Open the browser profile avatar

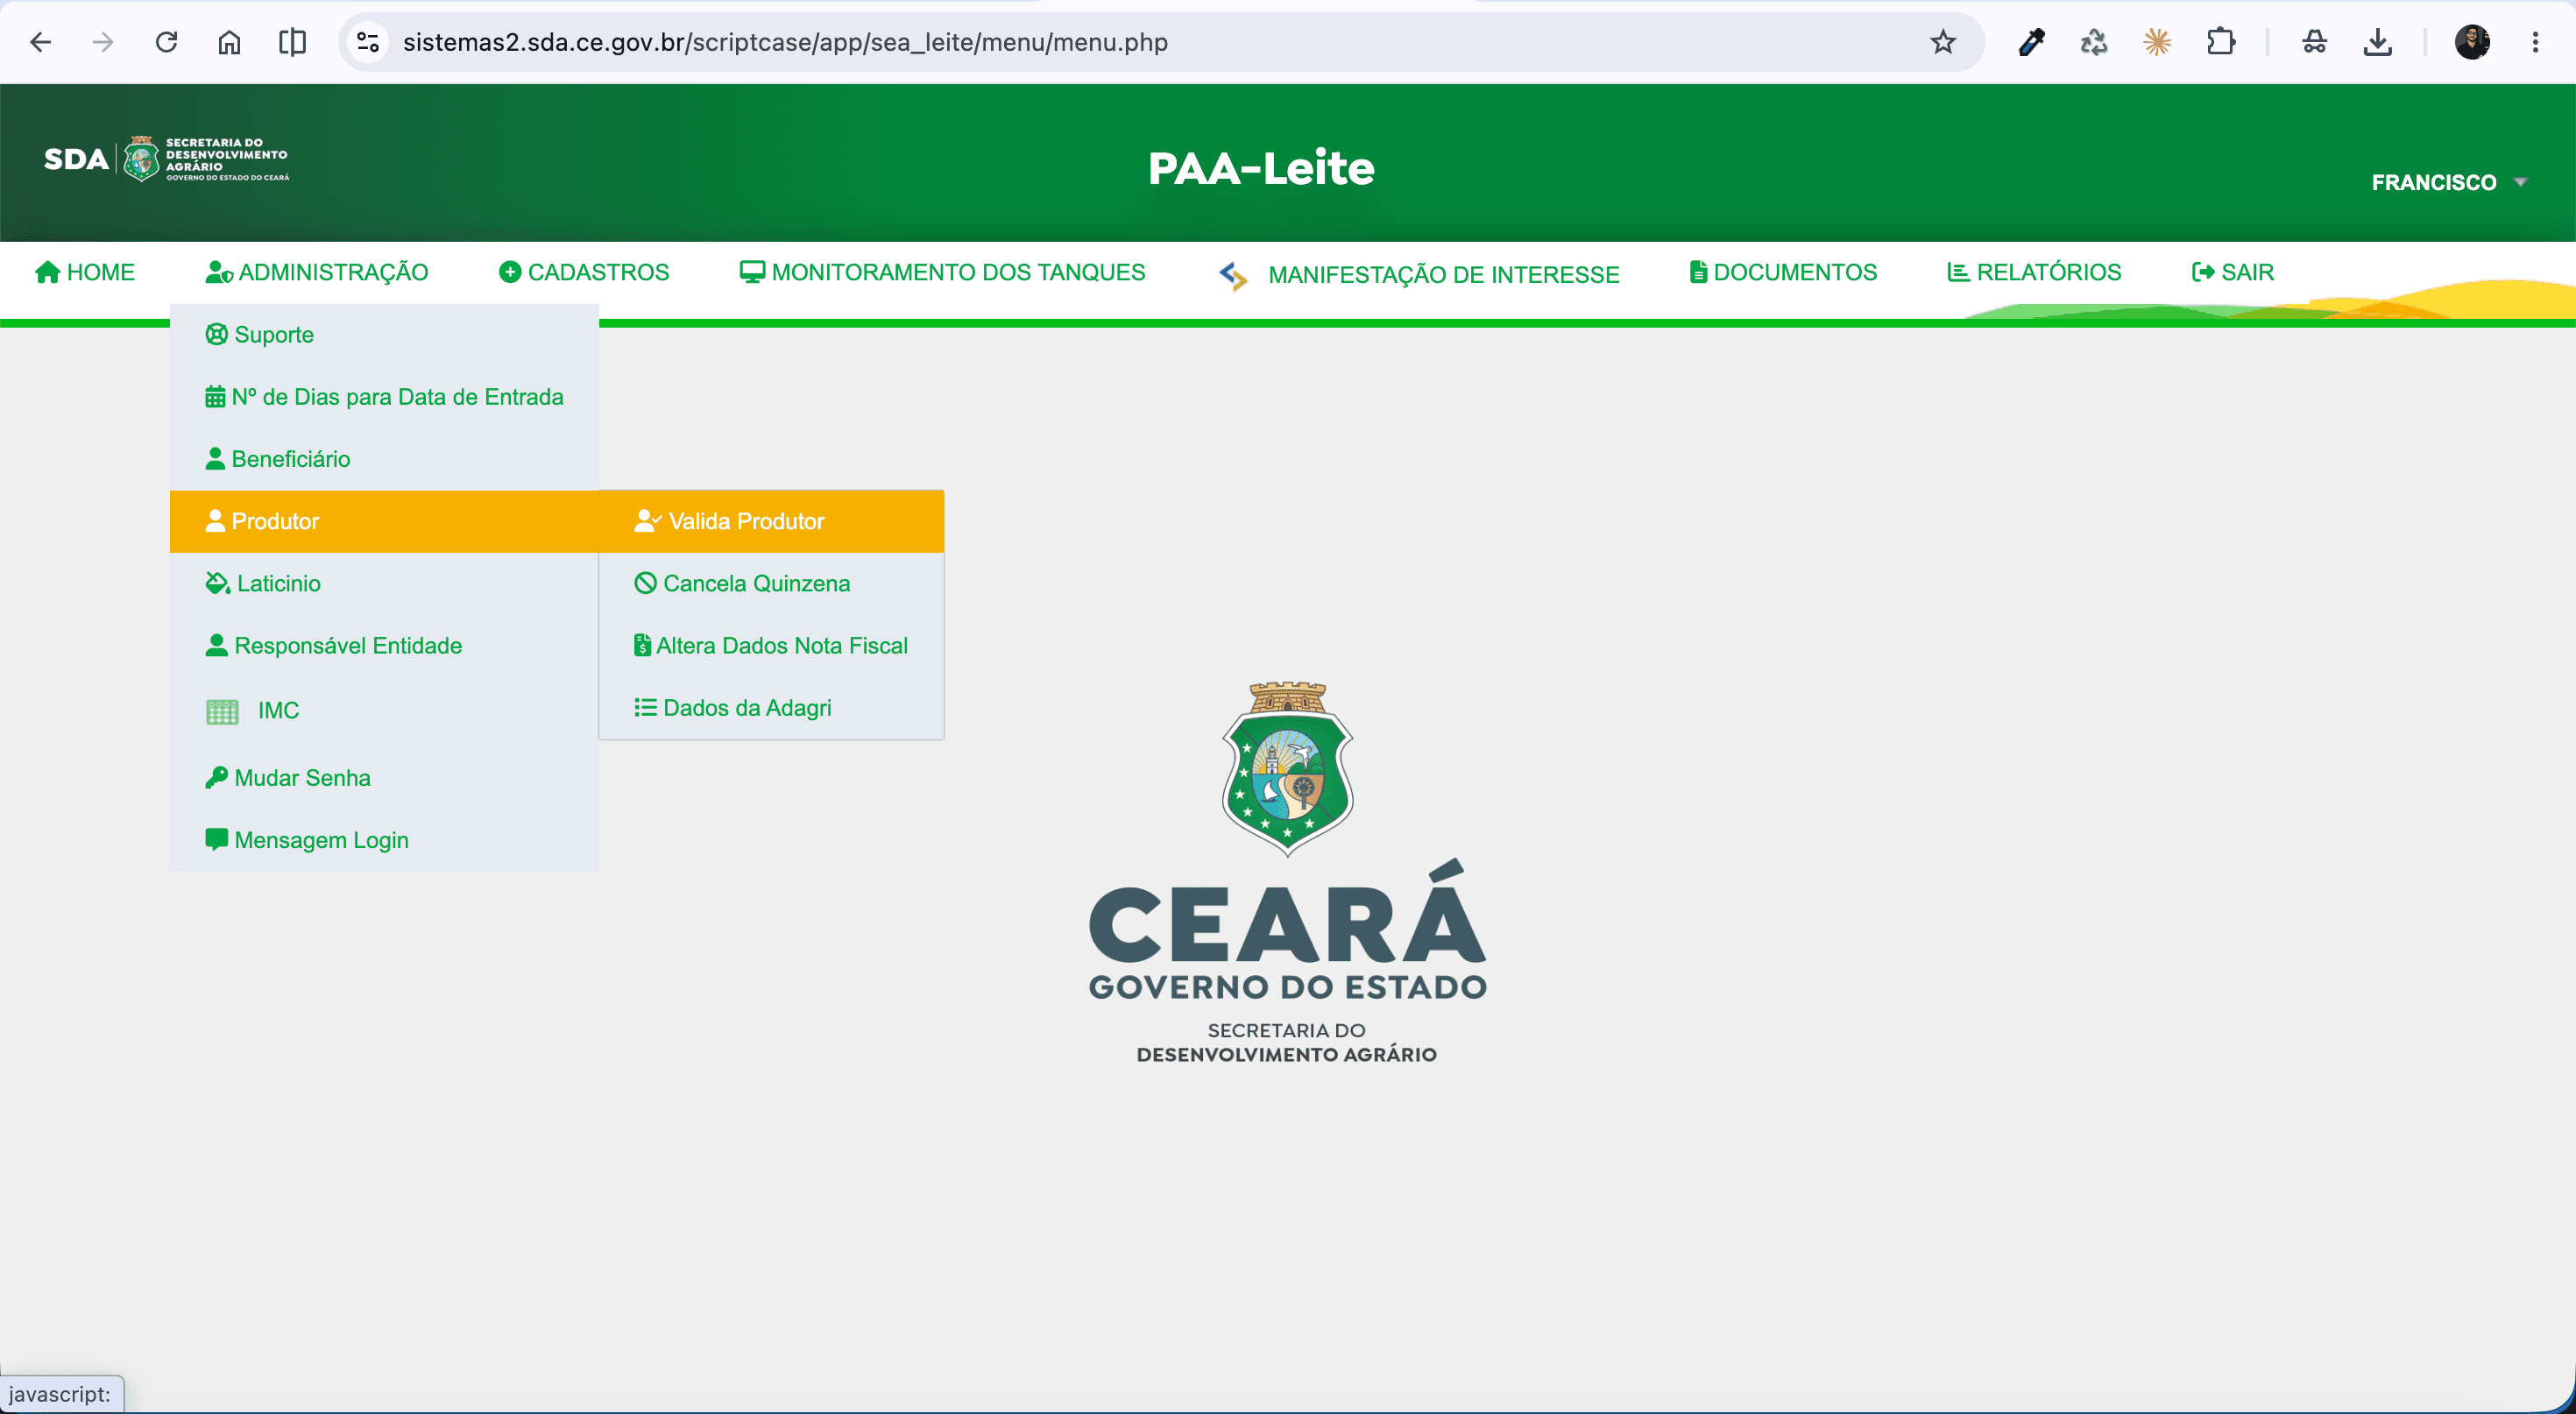pyautogui.click(x=2472, y=42)
